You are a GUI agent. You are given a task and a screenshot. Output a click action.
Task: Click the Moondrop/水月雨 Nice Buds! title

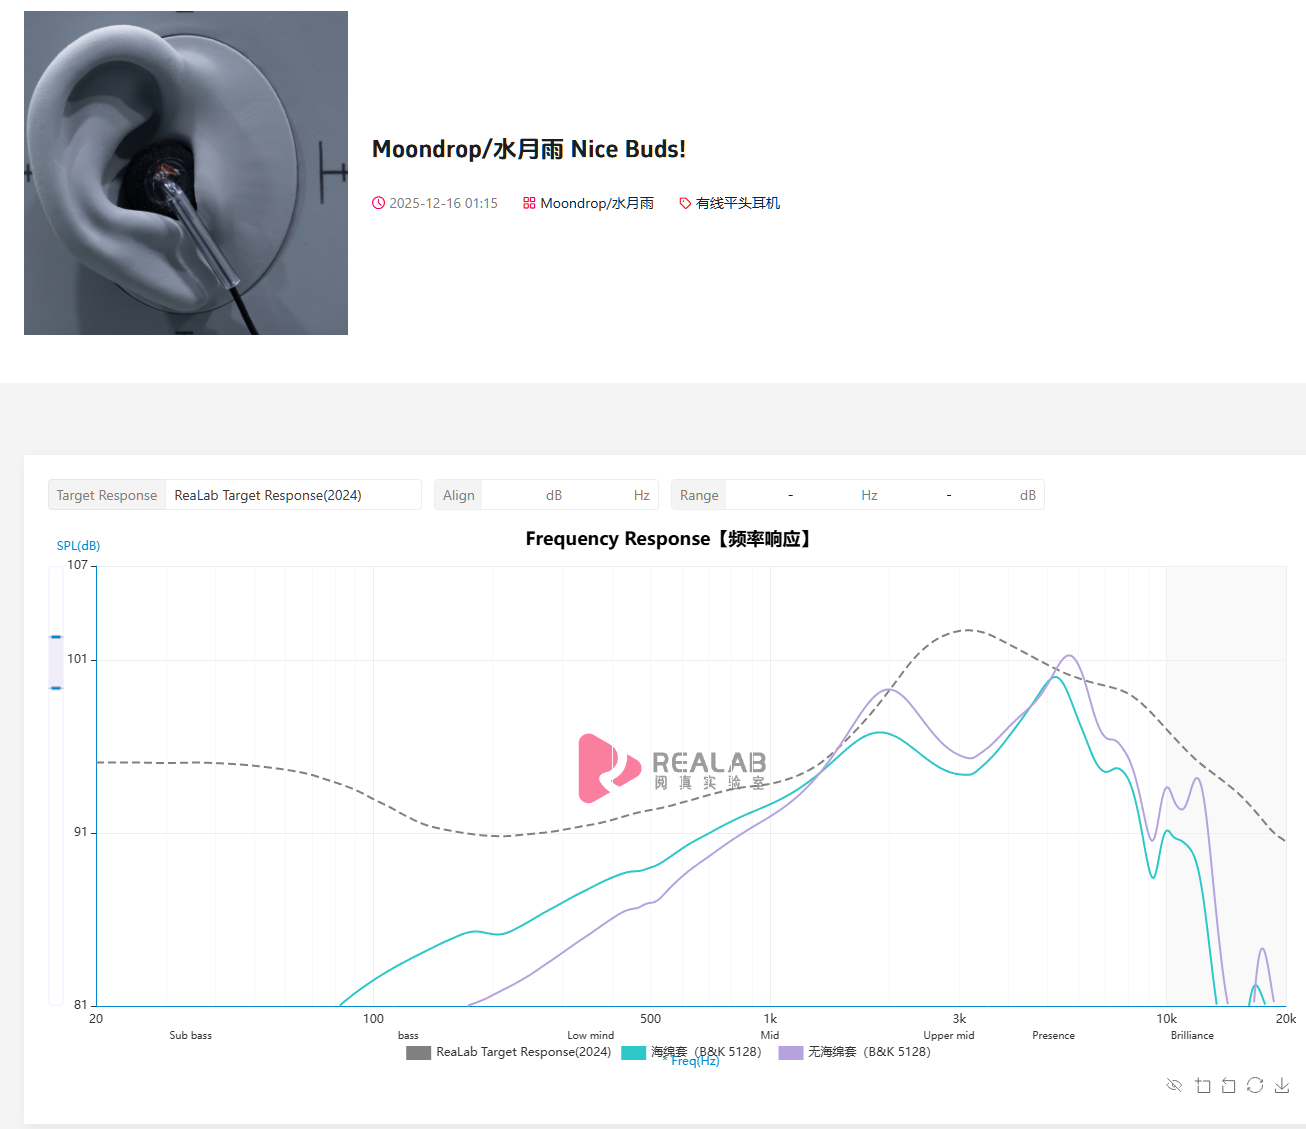[x=529, y=149]
